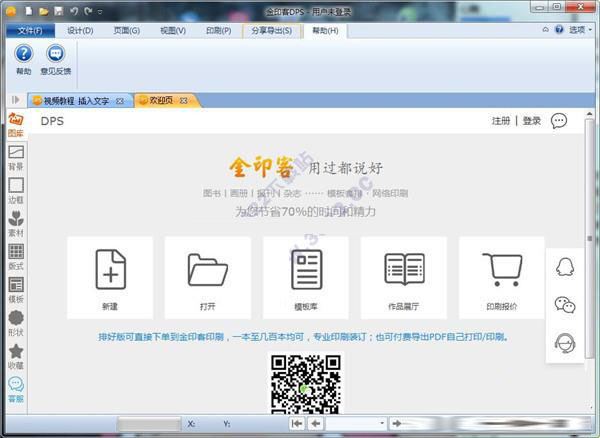Open the 模板 template sidebar panel

point(16,290)
